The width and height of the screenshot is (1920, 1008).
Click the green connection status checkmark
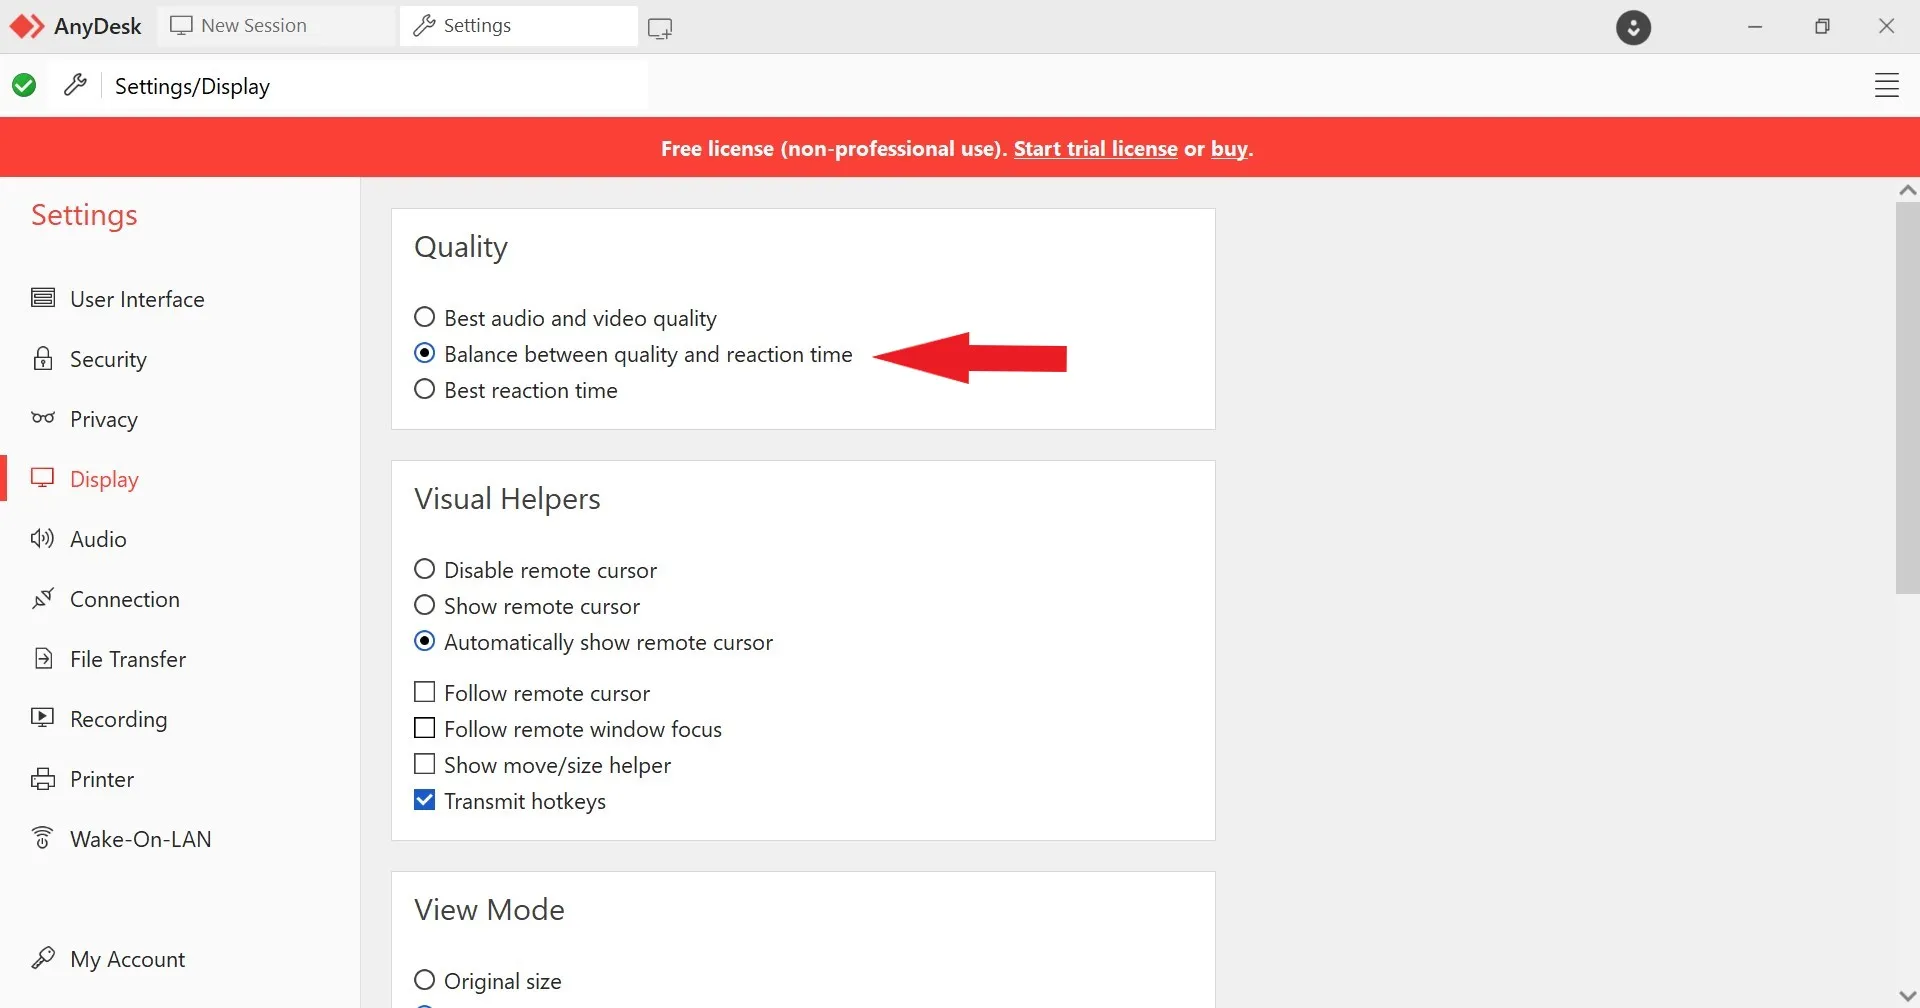24,86
